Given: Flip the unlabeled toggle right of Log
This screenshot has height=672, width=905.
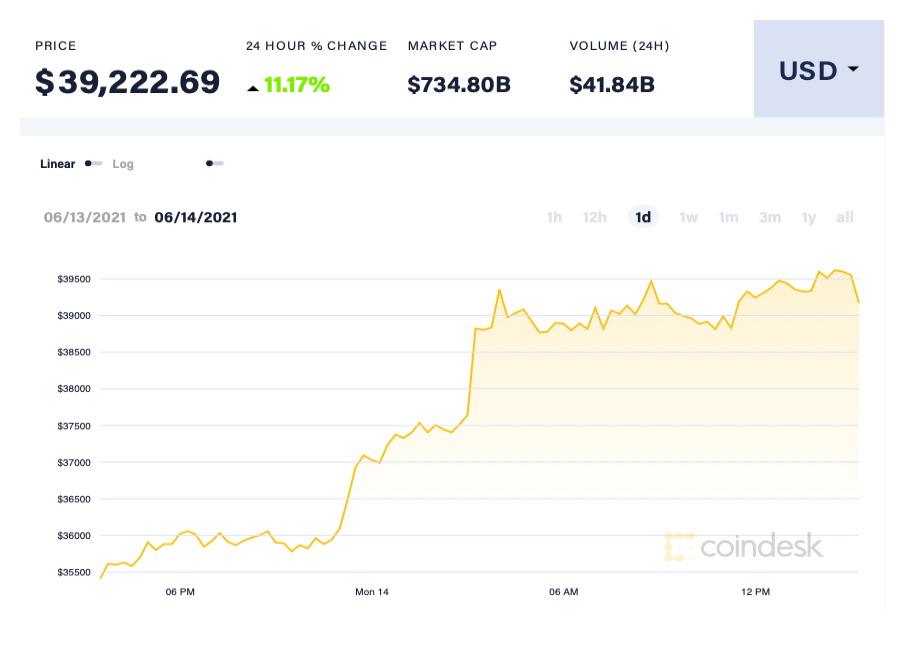Looking at the screenshot, I should tap(214, 163).
